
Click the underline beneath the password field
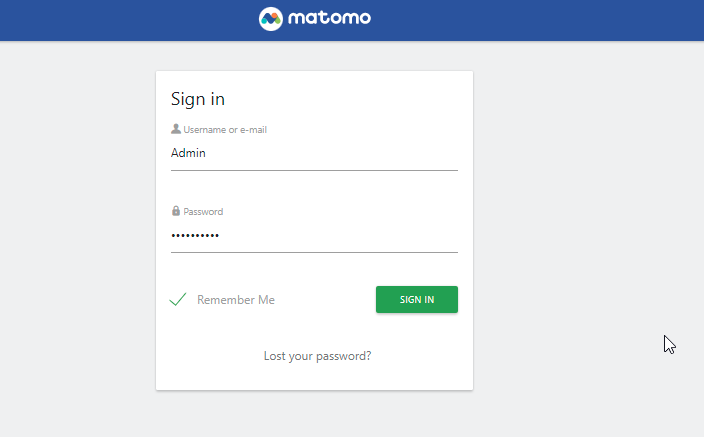[x=314, y=253]
